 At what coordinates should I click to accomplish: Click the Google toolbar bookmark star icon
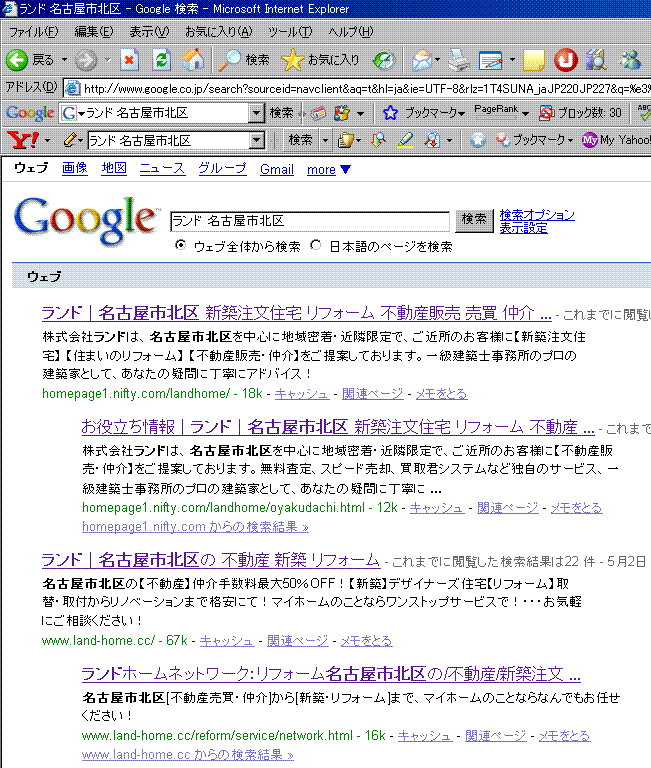[390, 113]
